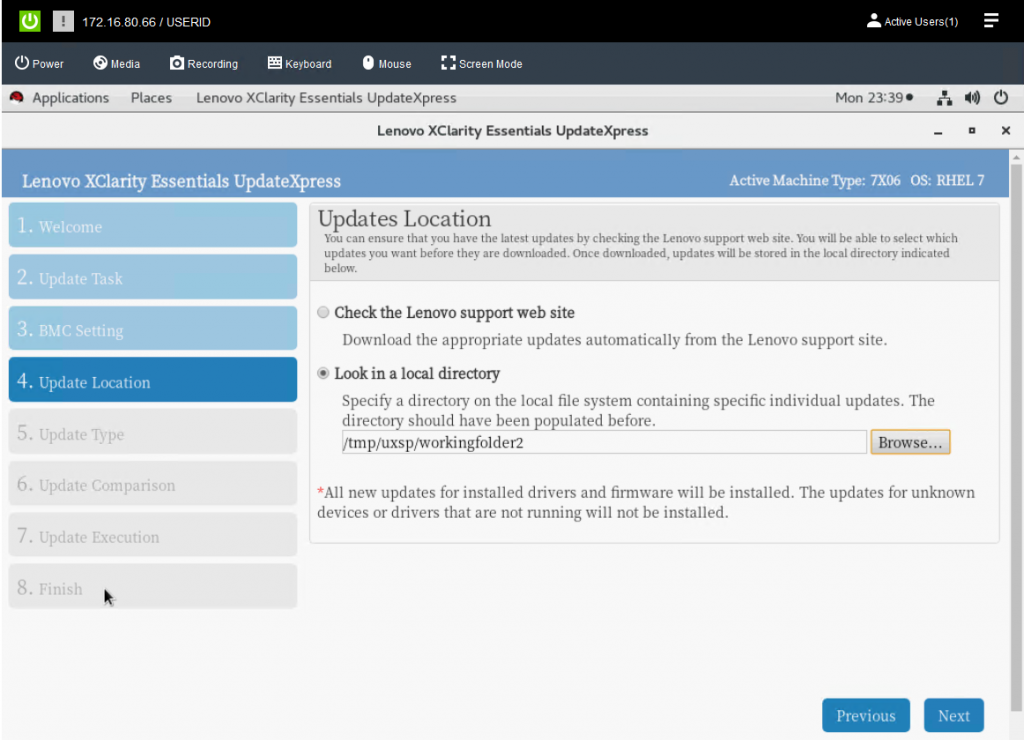
Task: Click the gray exclamation alert icon
Action: point(63,21)
